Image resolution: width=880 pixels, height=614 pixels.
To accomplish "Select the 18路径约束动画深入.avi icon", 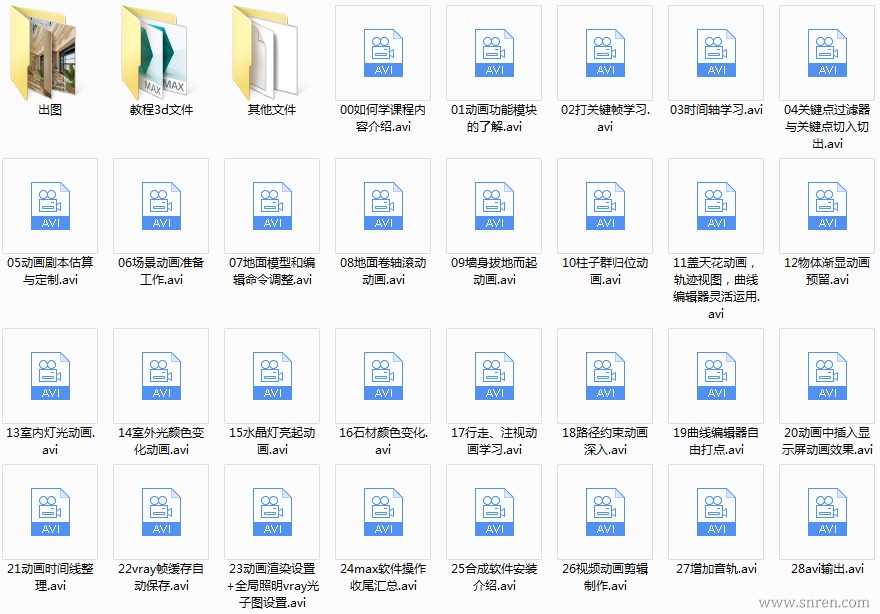I will 606,375.
